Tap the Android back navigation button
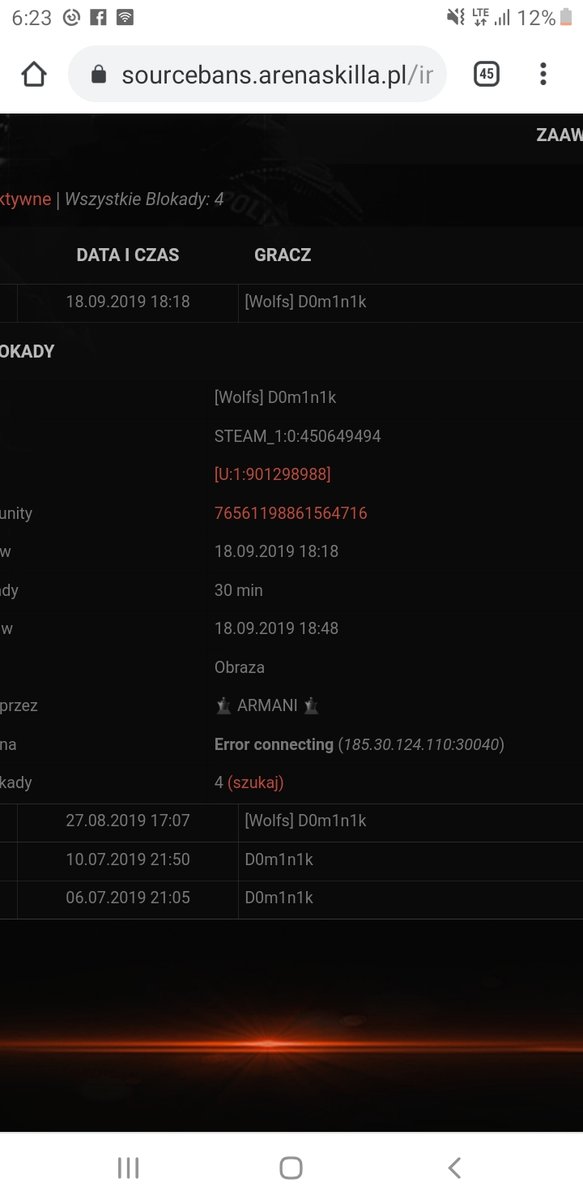Screen dimensions: 583x1200 [455, 1167]
